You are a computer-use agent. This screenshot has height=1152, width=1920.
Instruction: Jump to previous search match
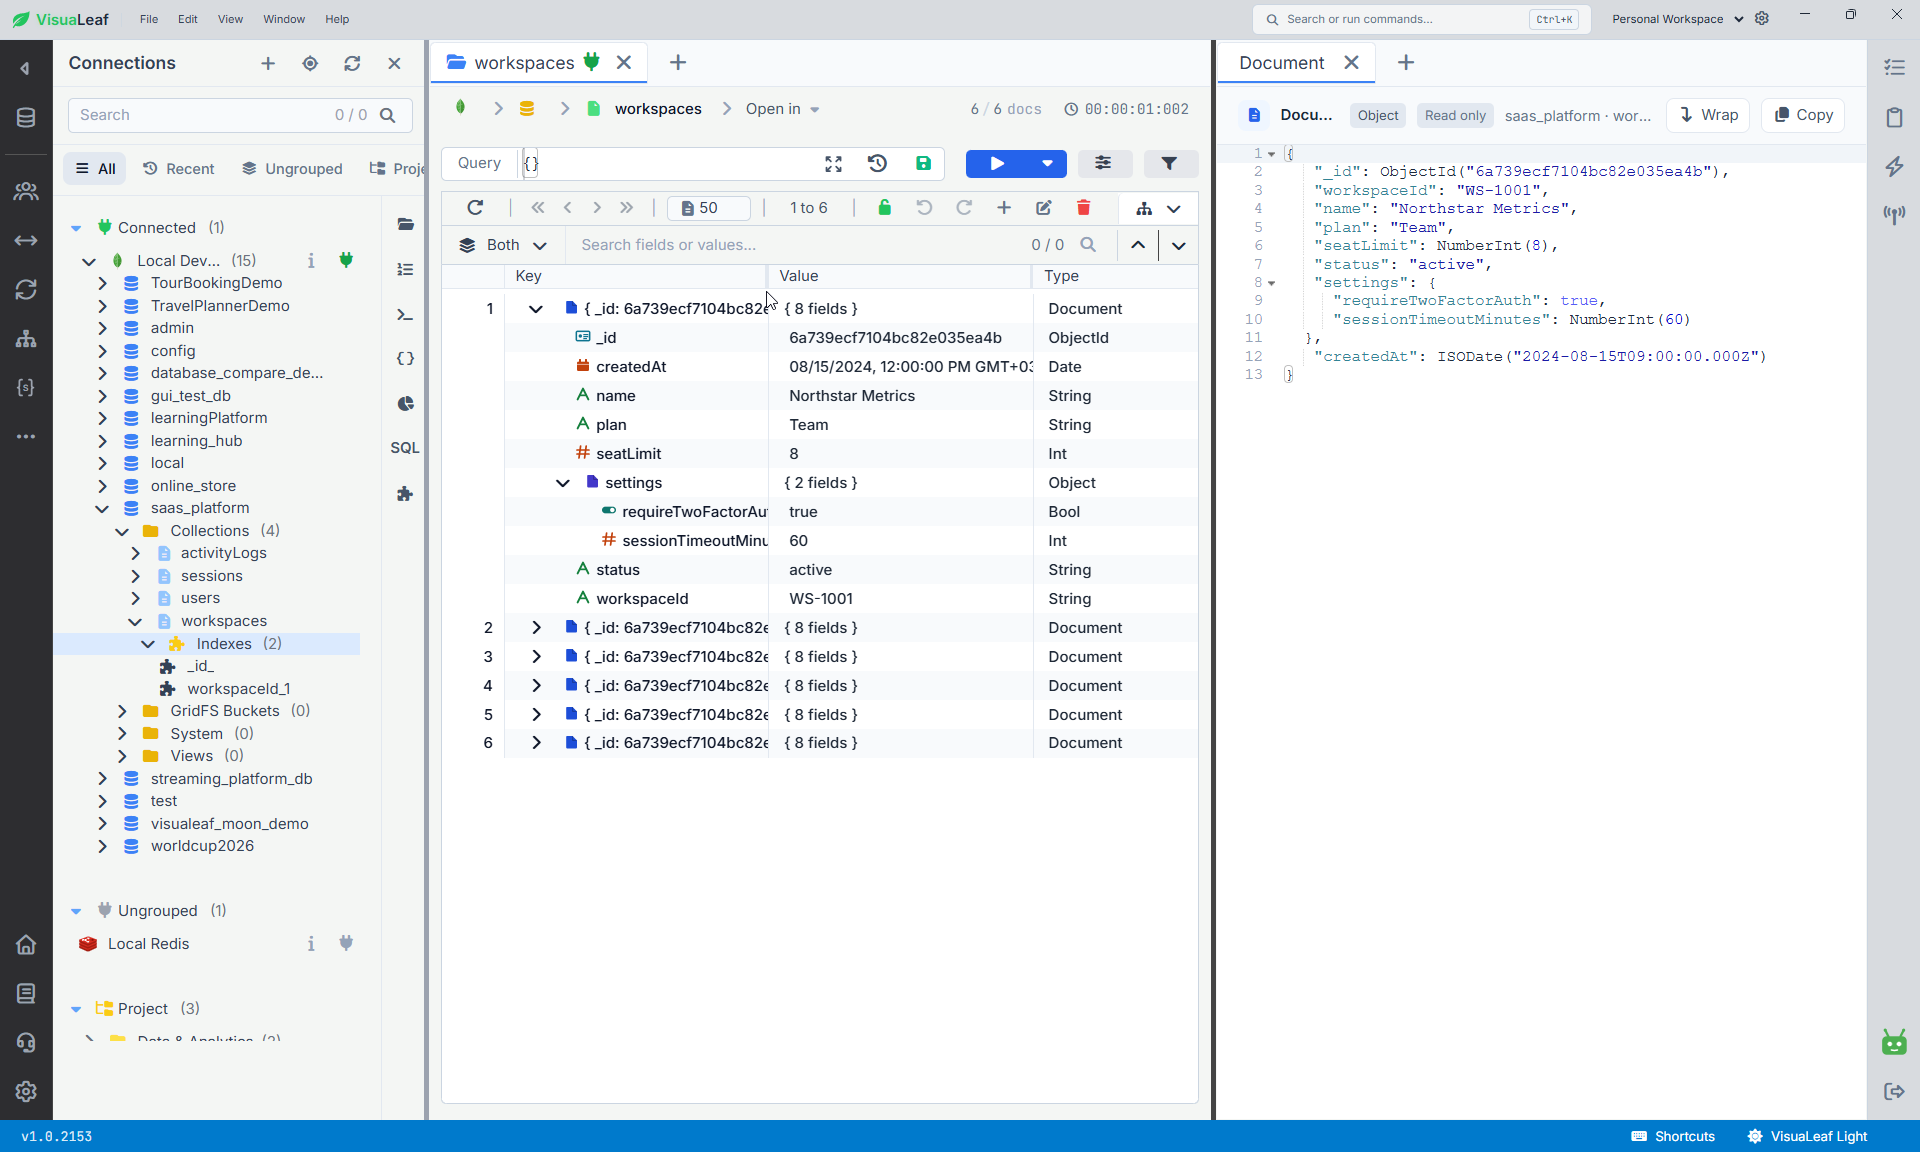click(1138, 245)
